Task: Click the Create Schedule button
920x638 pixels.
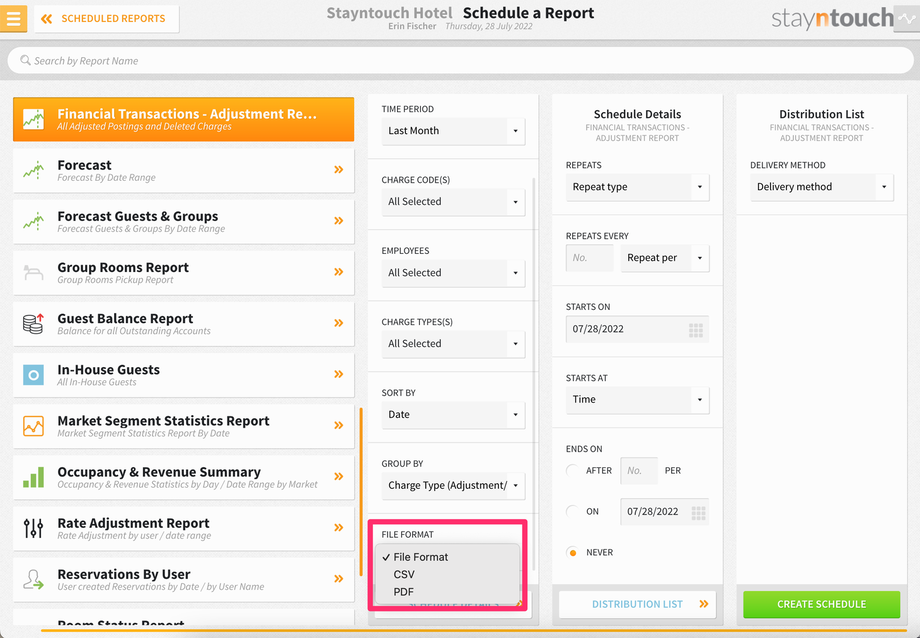Action: tap(821, 604)
